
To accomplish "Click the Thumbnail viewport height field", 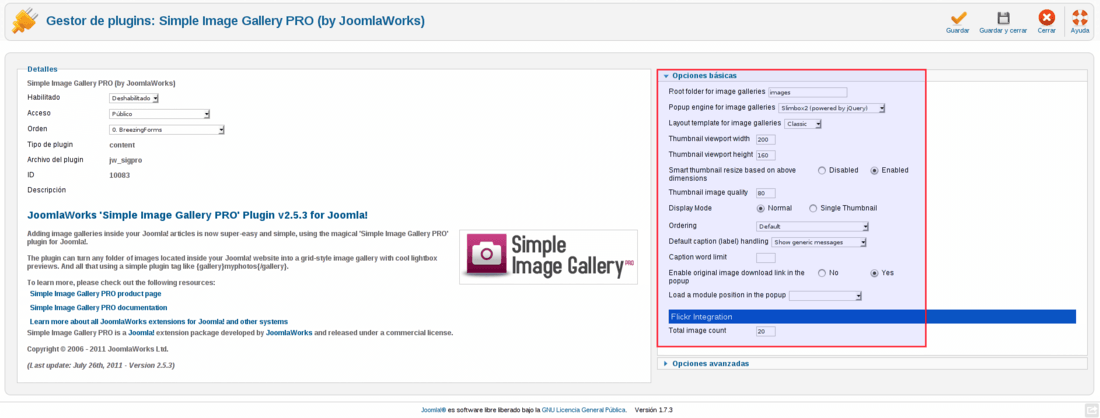I will [766, 155].
